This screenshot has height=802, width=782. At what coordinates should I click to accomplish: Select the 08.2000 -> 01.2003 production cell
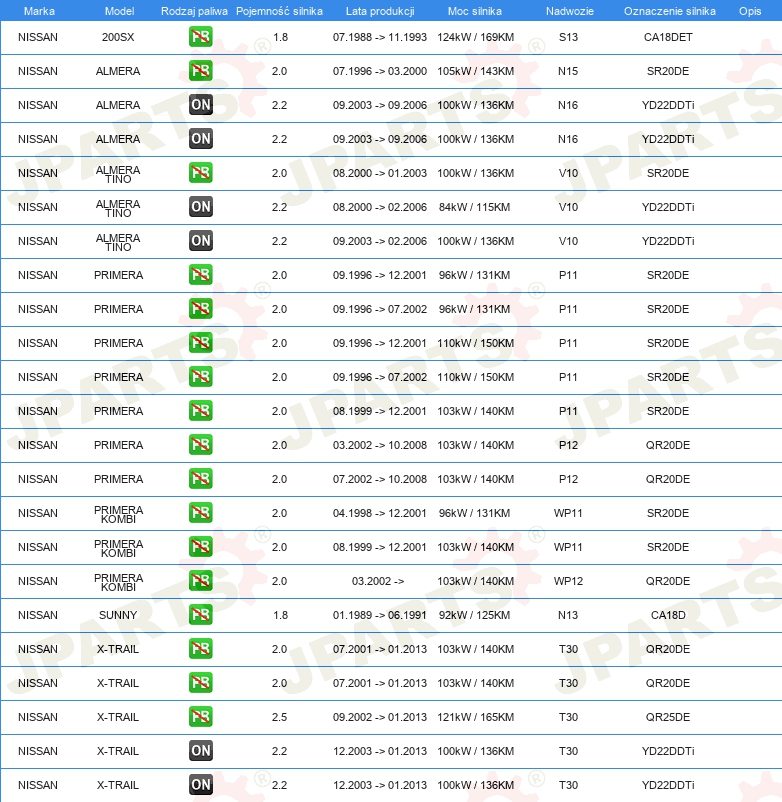[x=379, y=173]
